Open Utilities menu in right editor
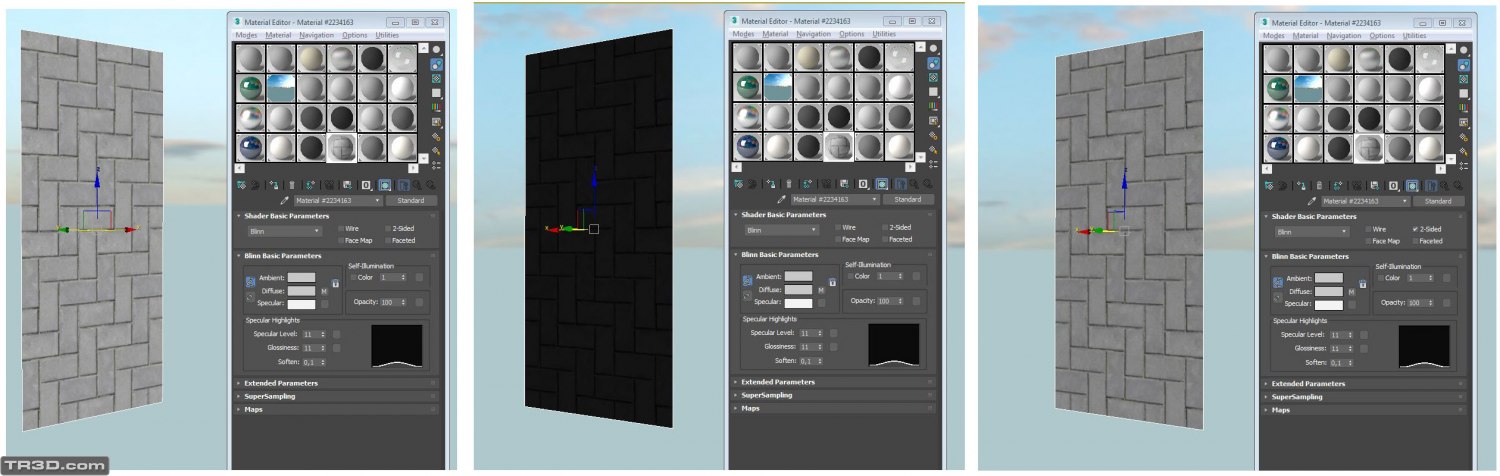1500x476 pixels. click(x=1416, y=35)
